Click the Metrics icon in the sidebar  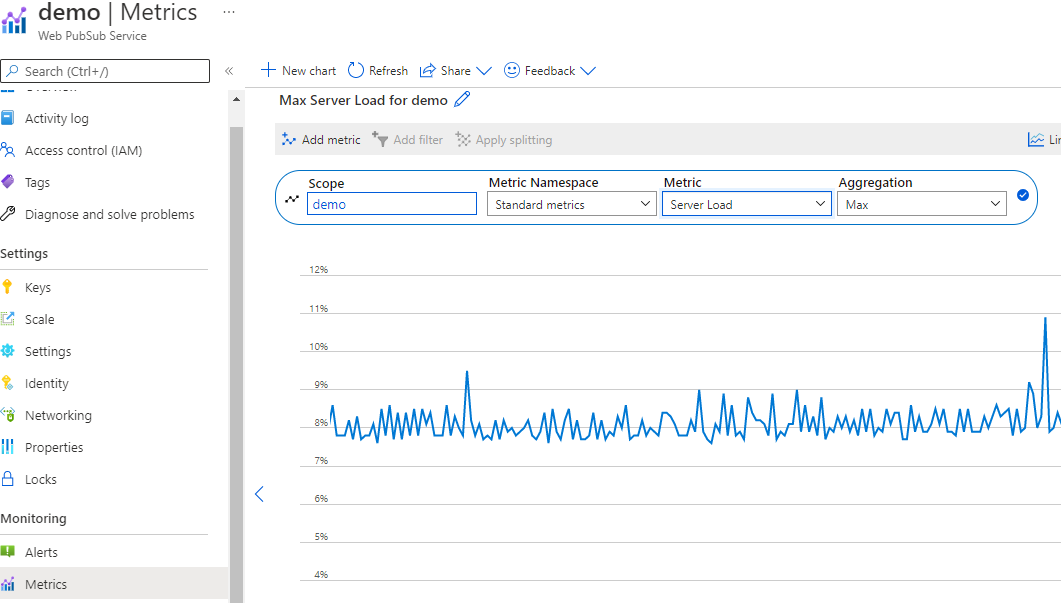click(14, 583)
